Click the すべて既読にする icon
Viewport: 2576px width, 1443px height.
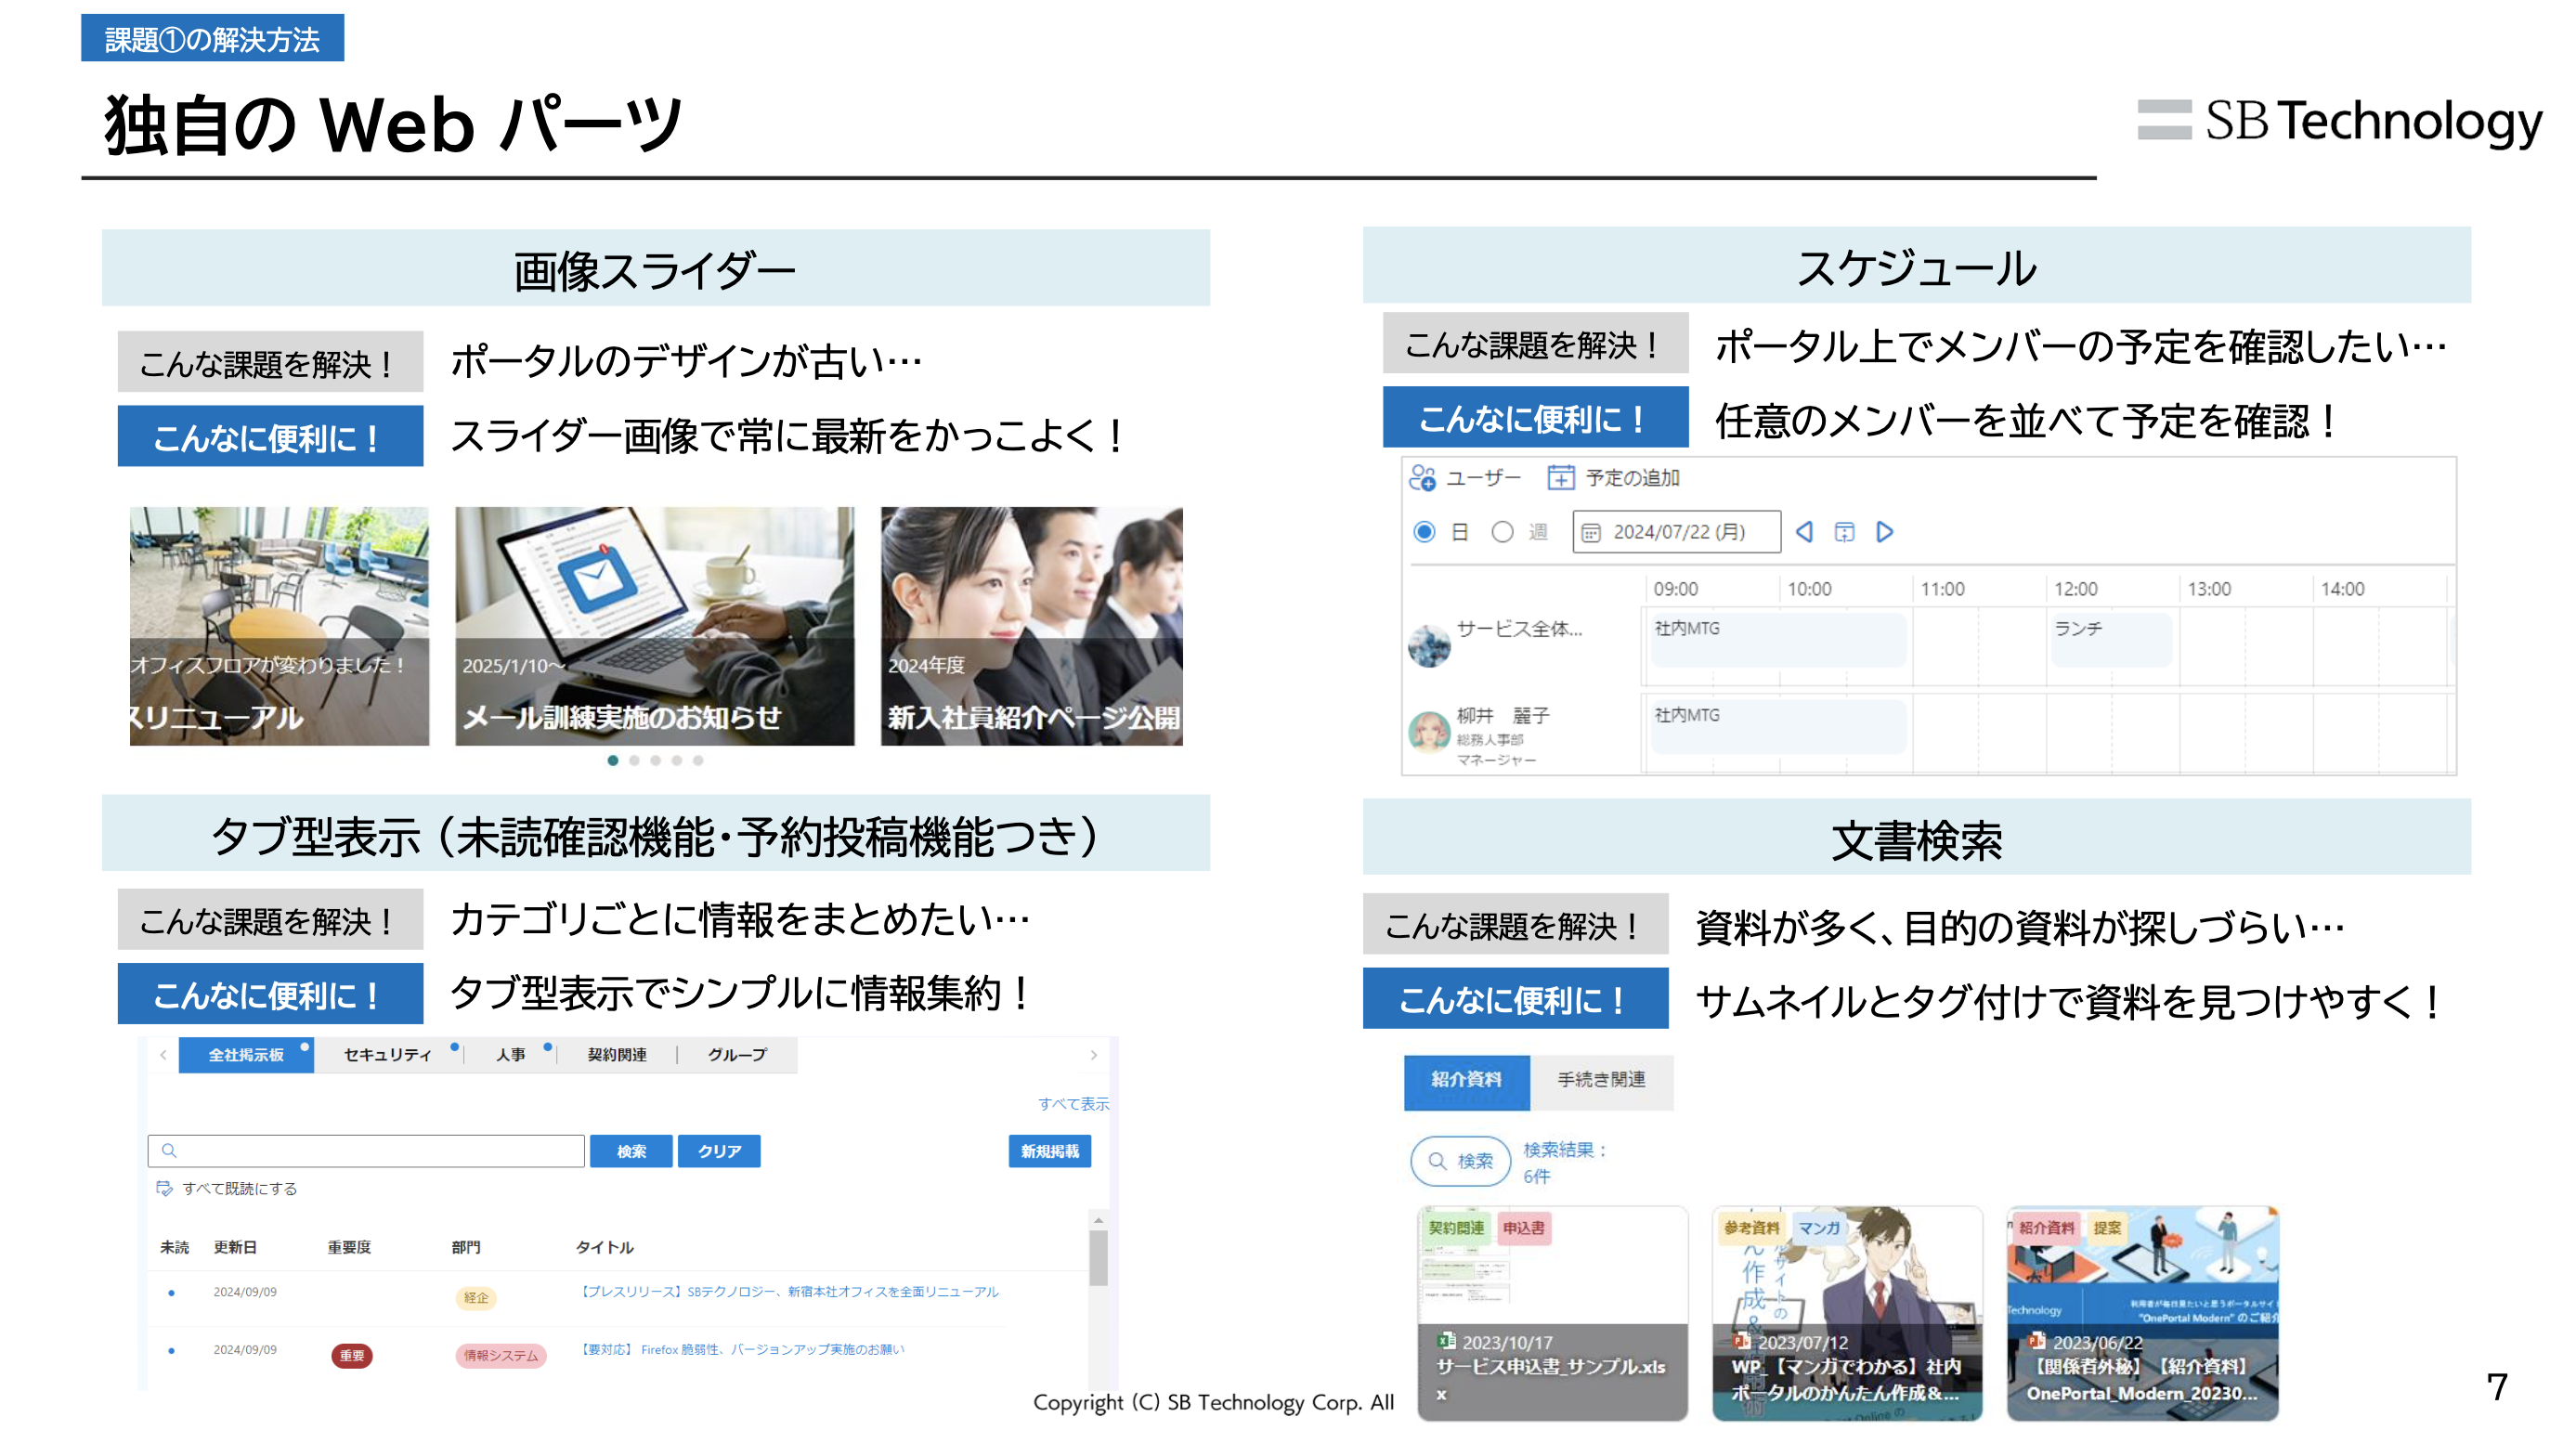coord(164,1189)
